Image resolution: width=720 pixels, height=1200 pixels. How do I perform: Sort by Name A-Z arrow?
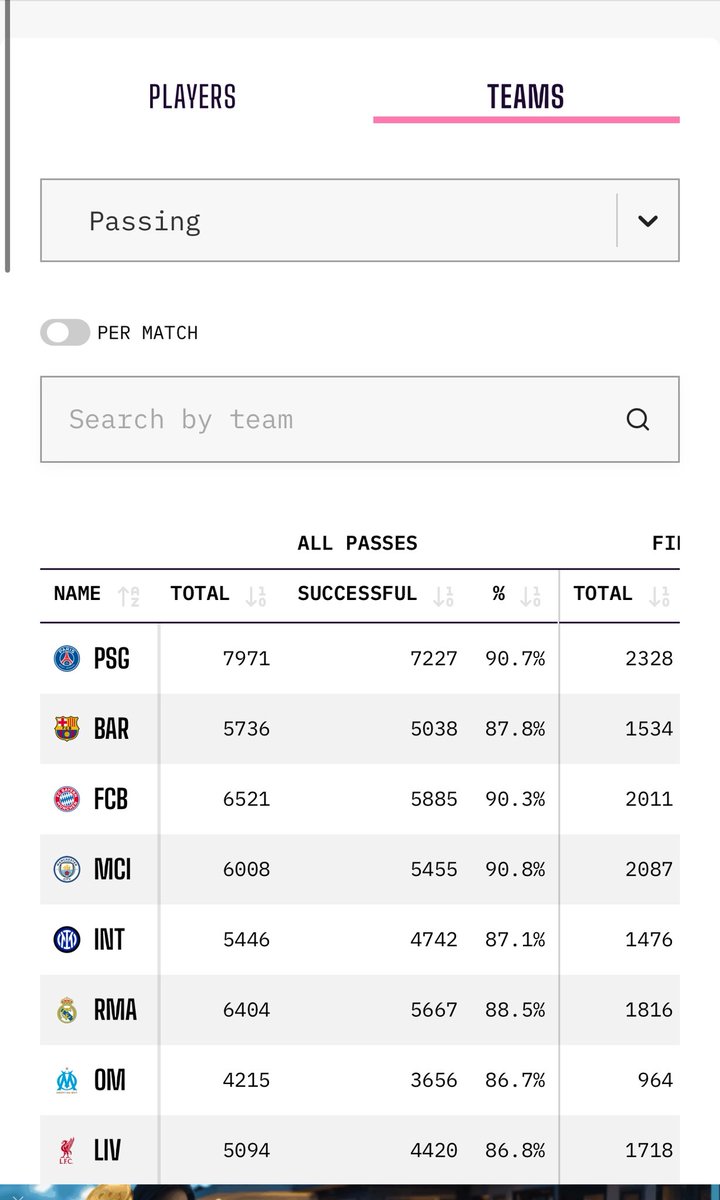pyautogui.click(x=128, y=596)
